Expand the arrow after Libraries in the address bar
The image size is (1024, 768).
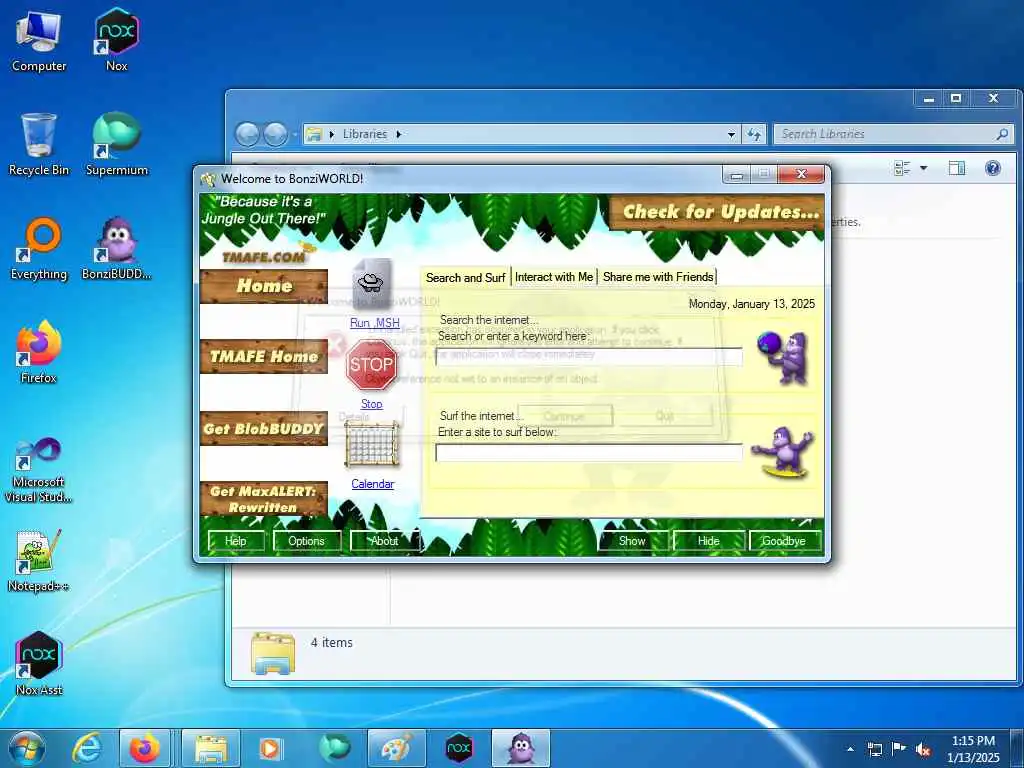(x=398, y=134)
